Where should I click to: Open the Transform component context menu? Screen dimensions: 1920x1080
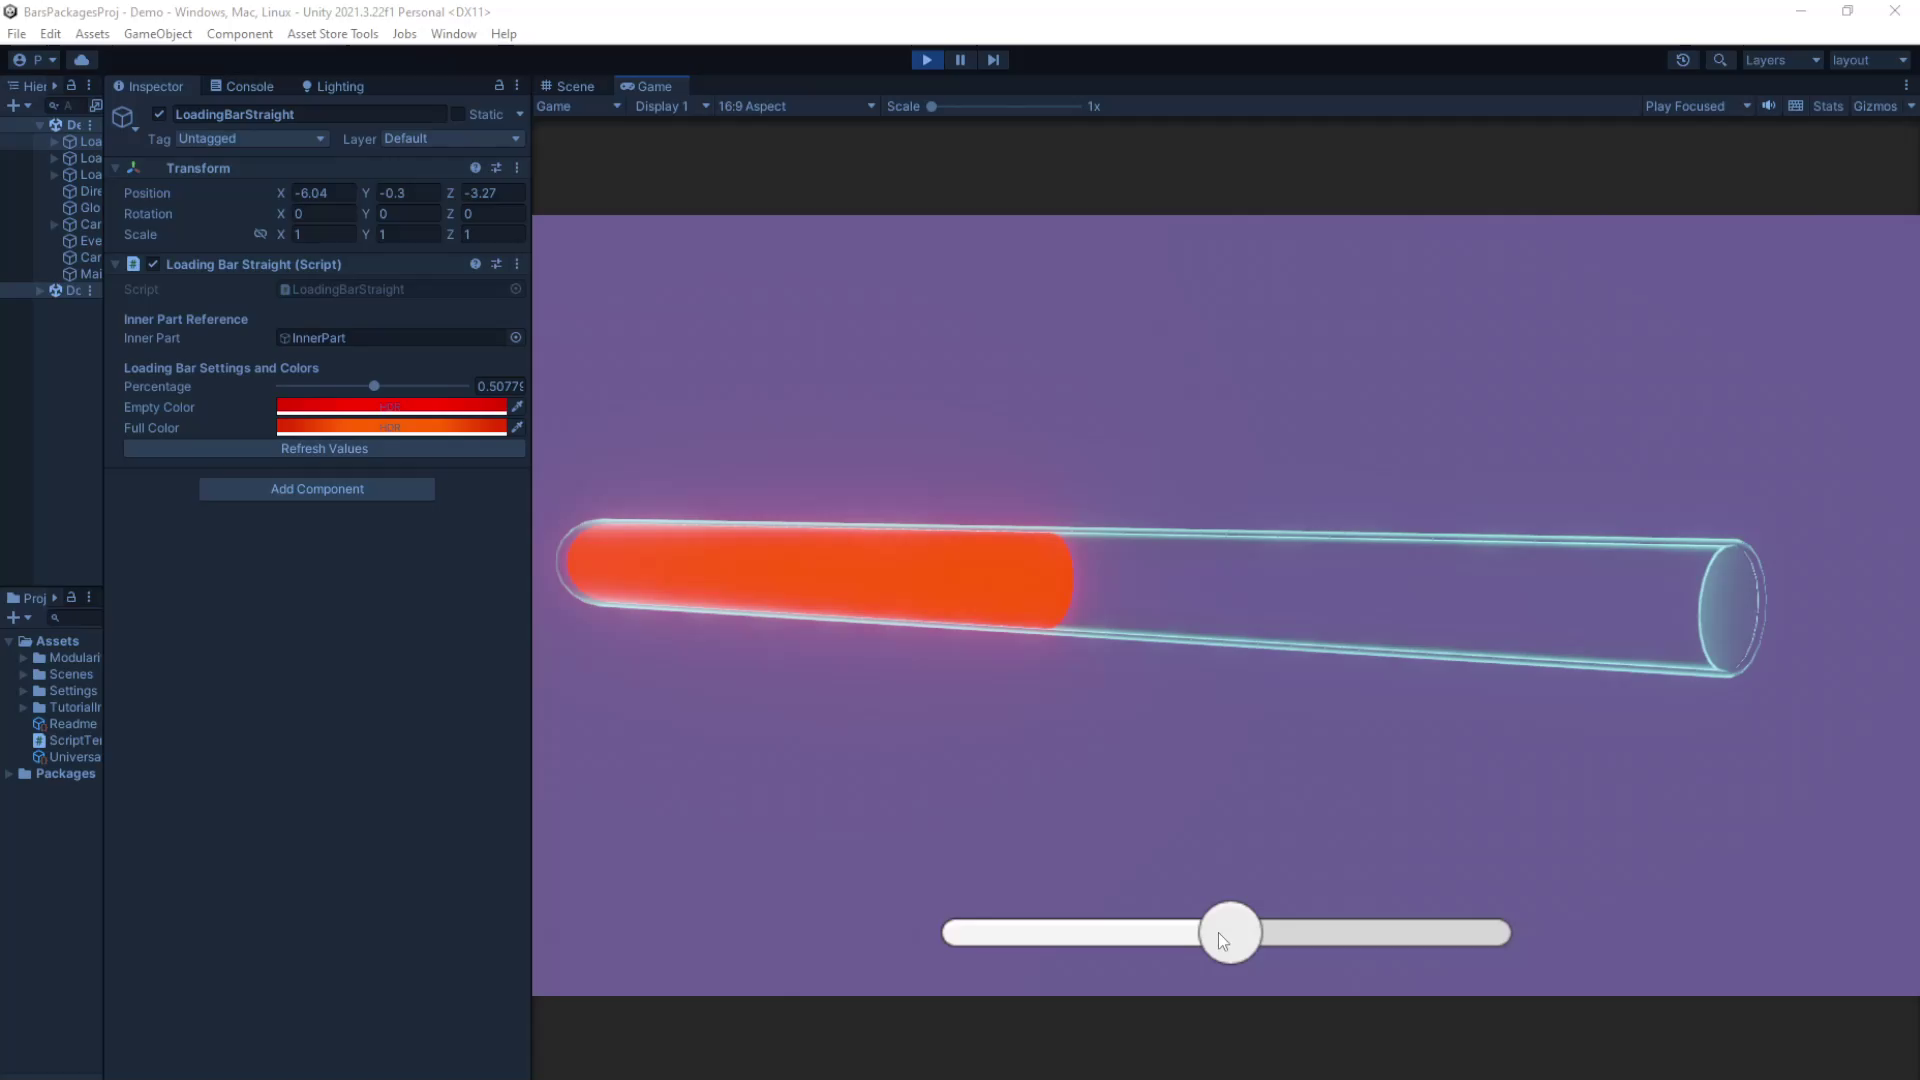pos(517,168)
